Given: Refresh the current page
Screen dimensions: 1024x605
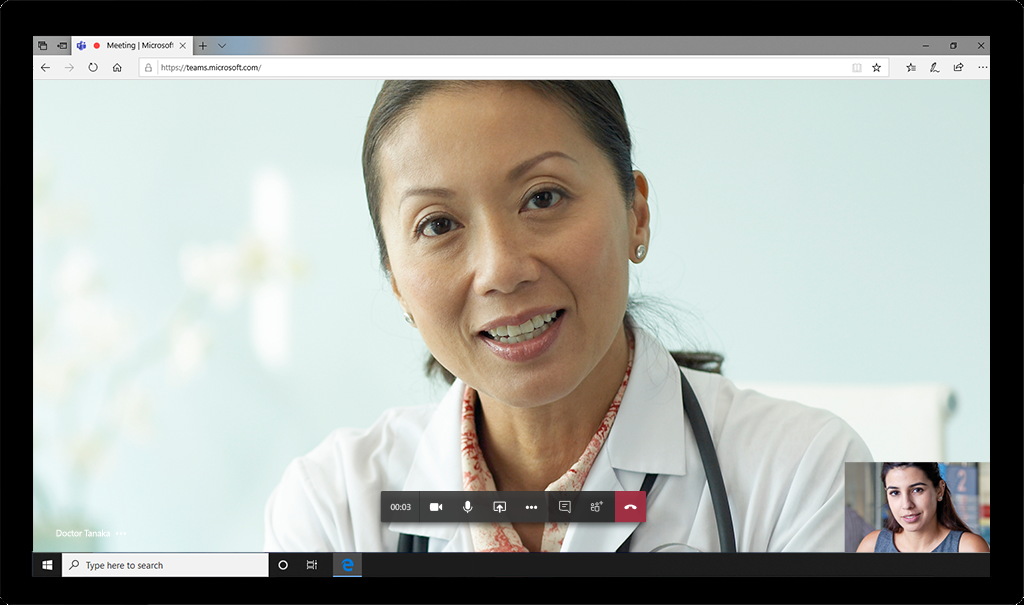Looking at the screenshot, I should point(92,67).
